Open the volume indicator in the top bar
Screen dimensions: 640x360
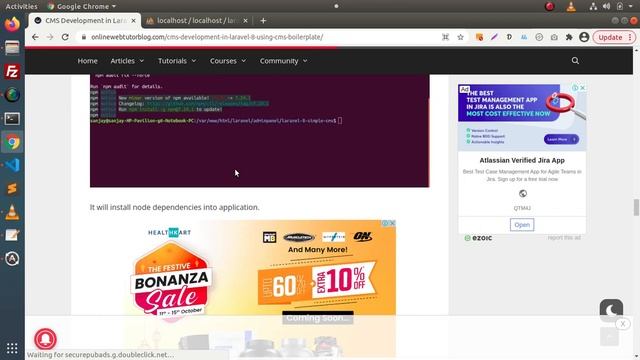tap(607, 6)
